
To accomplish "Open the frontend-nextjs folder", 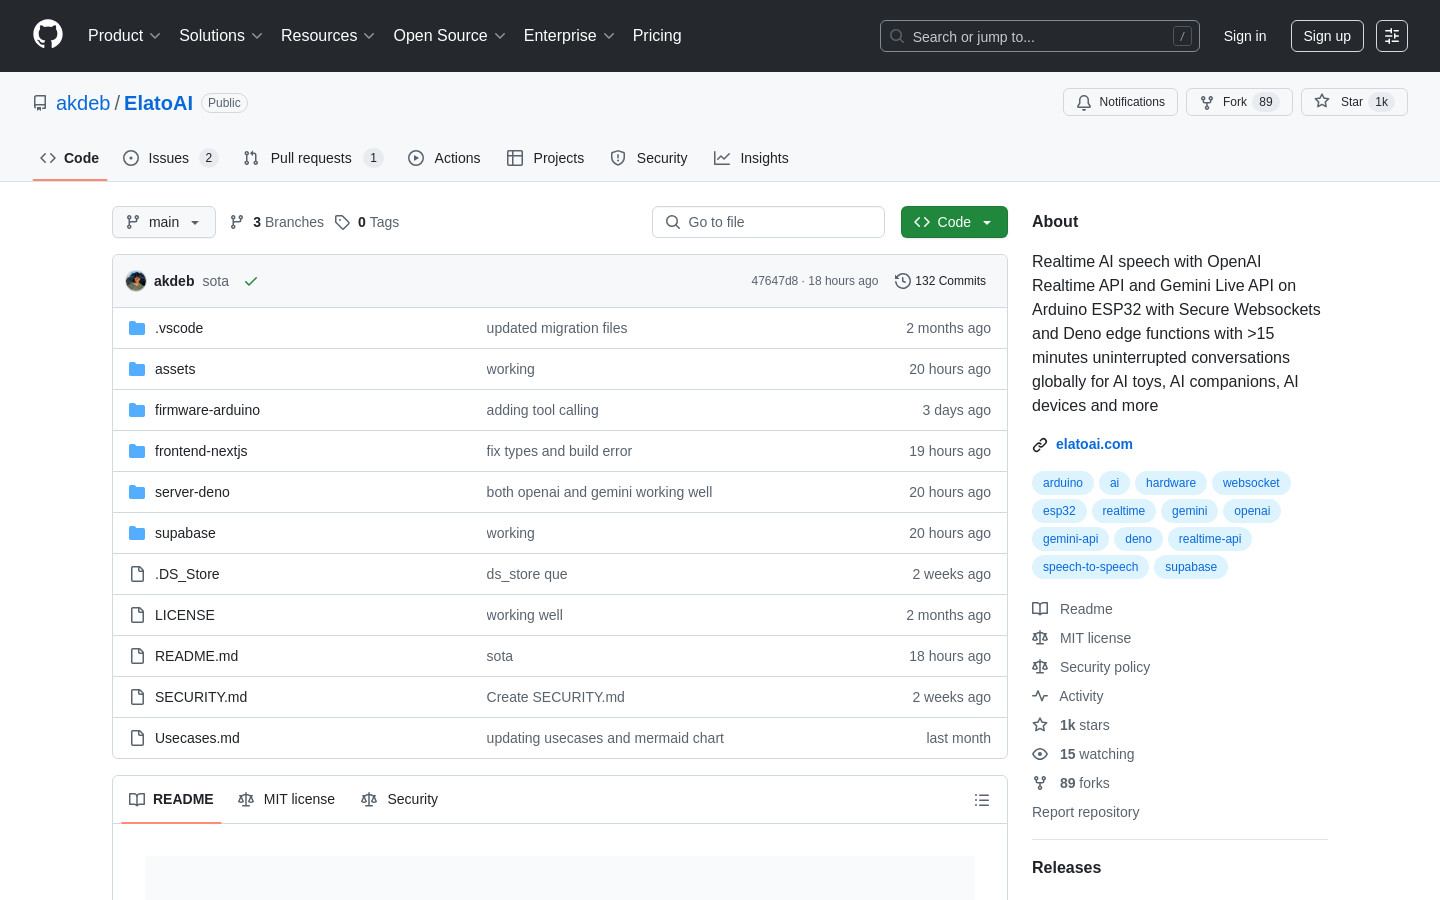I will point(201,451).
